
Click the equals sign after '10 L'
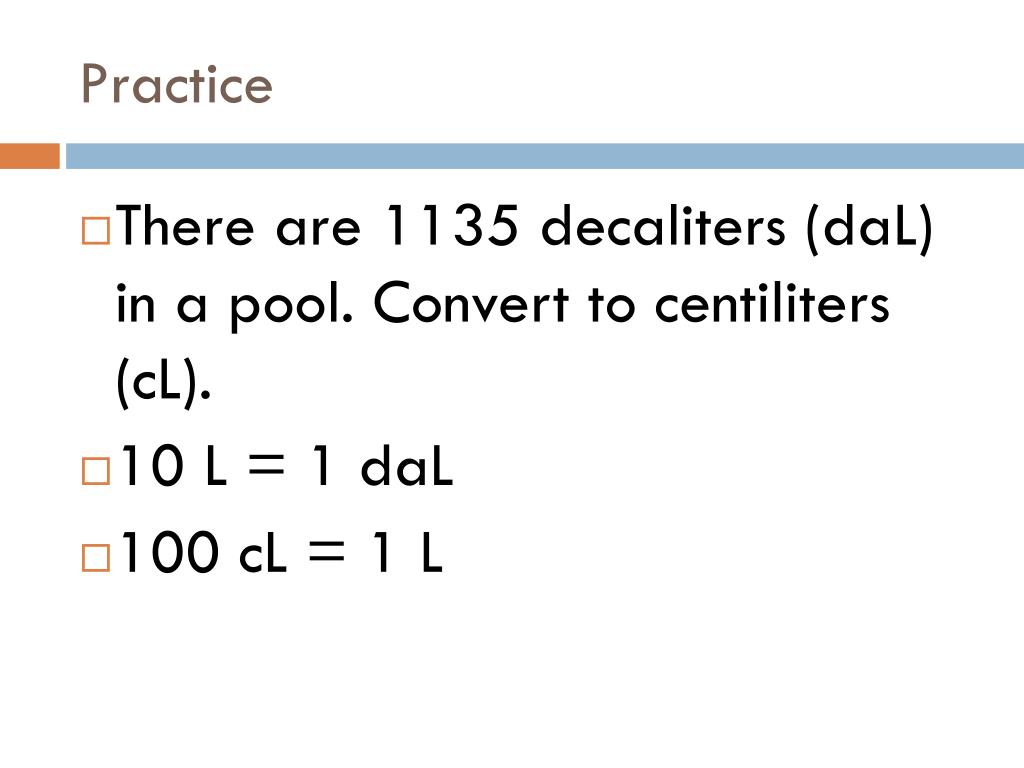(x=267, y=464)
